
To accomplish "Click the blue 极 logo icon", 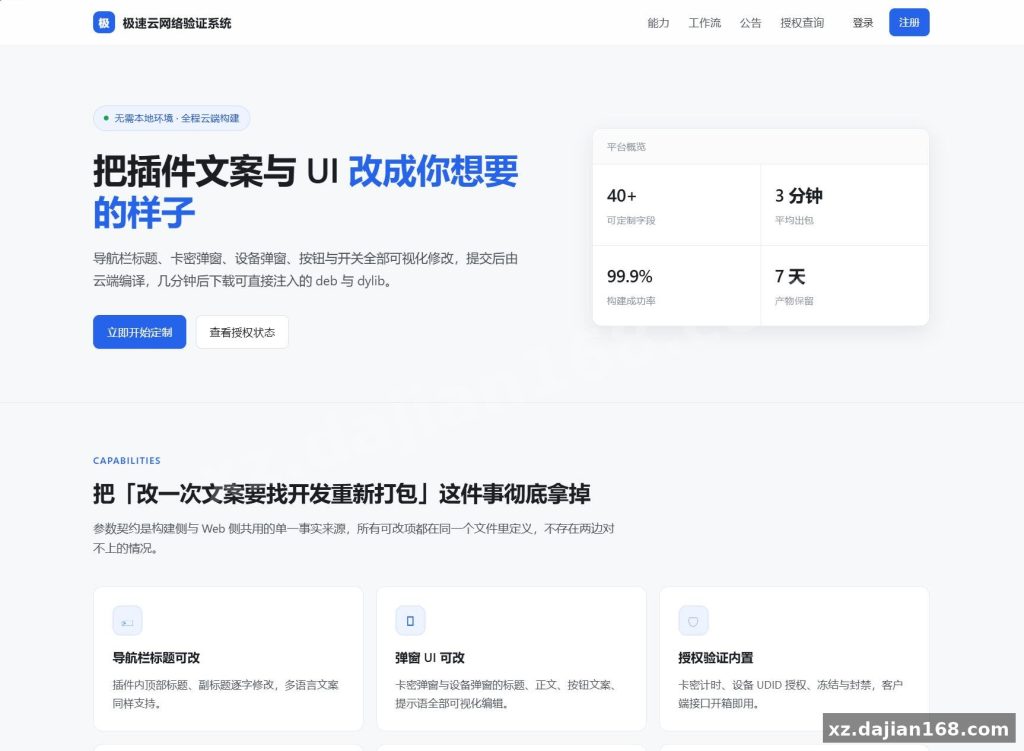I will pos(104,23).
